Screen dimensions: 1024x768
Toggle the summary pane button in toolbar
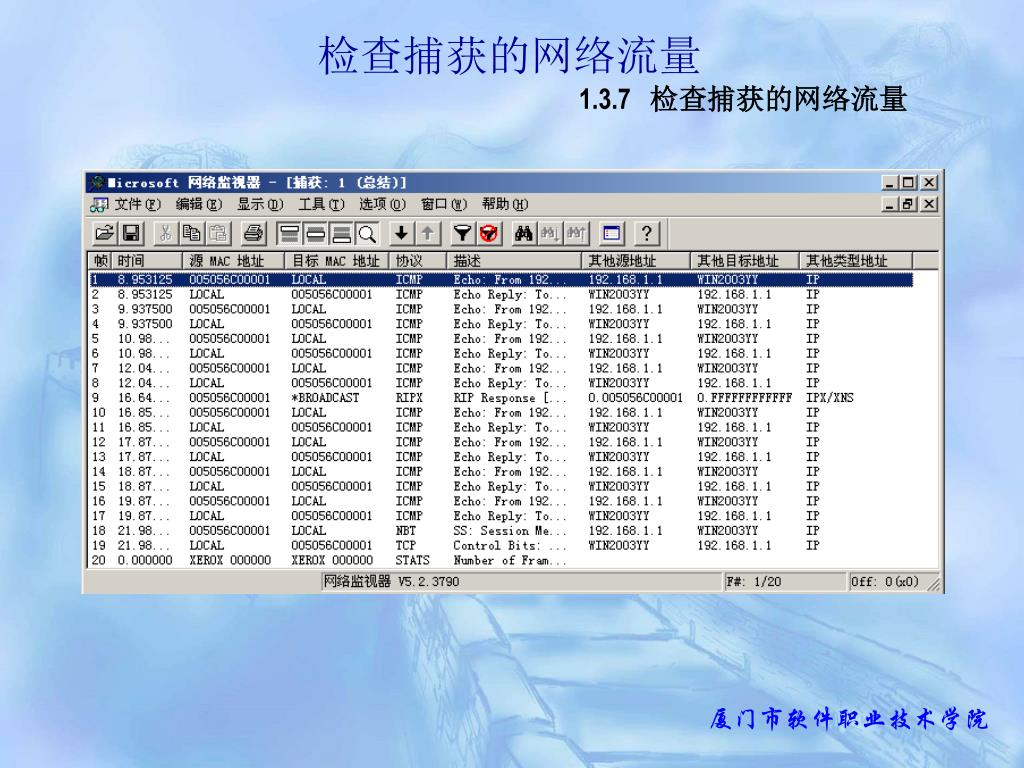pos(289,233)
